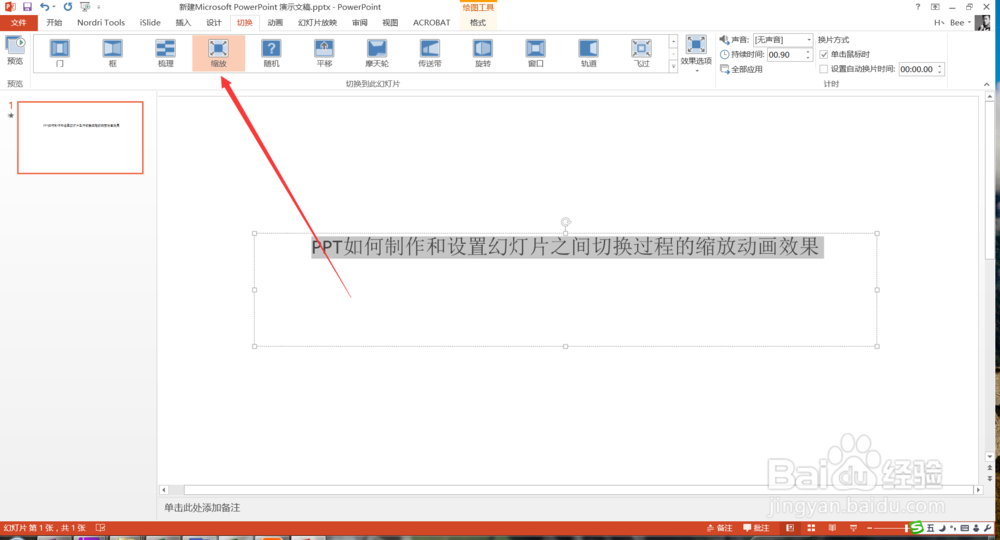Switch to Reading view icon

(x=832, y=528)
